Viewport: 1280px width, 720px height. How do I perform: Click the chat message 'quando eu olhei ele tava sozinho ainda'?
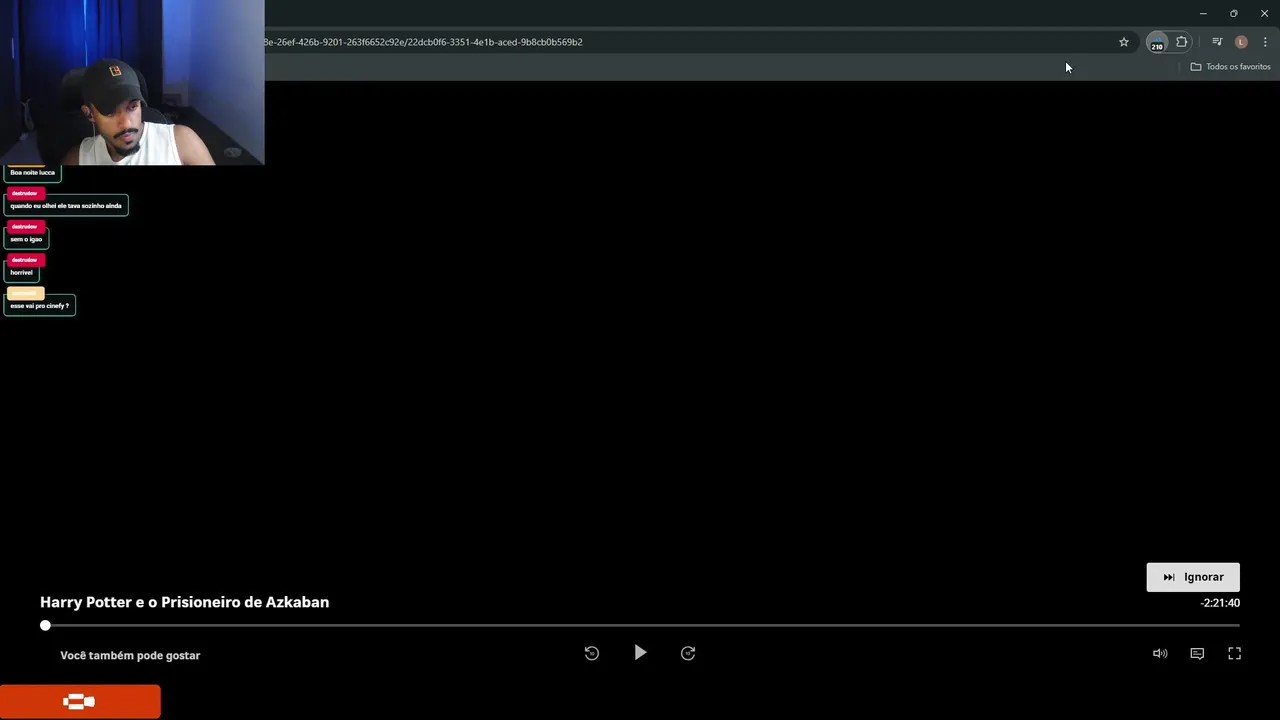pyautogui.click(x=66, y=205)
